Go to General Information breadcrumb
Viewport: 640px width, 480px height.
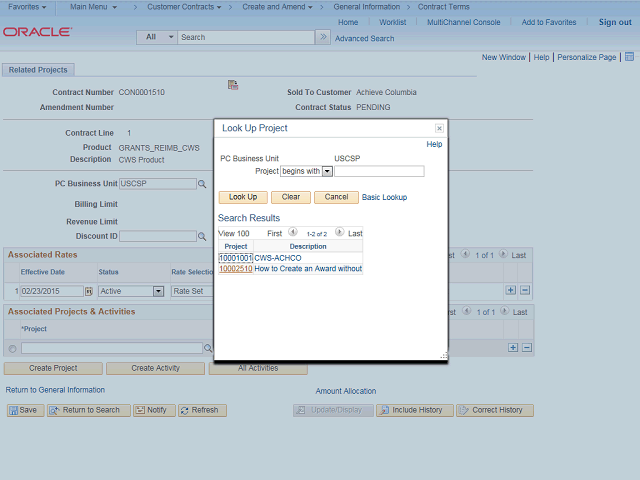[x=367, y=7]
